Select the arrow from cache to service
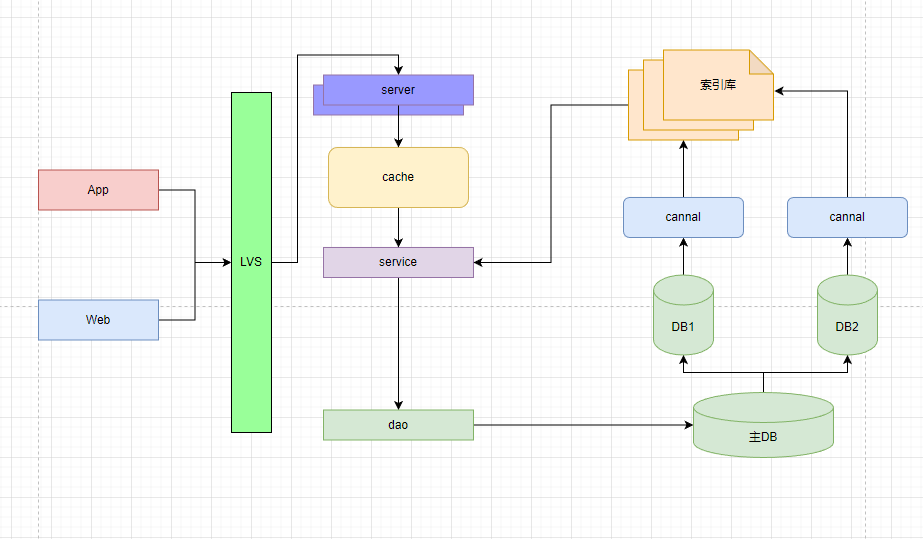Screen dimensions: 923x539 click(398, 227)
